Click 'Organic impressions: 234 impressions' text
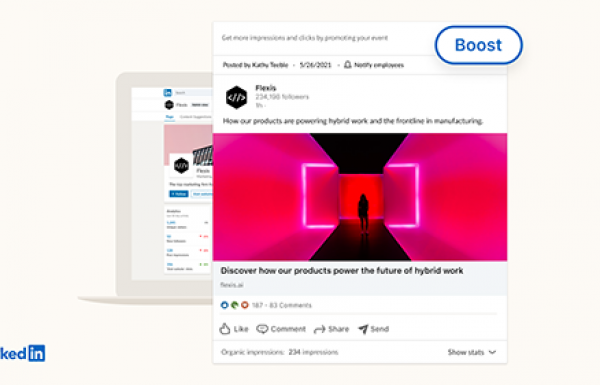This screenshot has width=600, height=385. [x=279, y=352]
